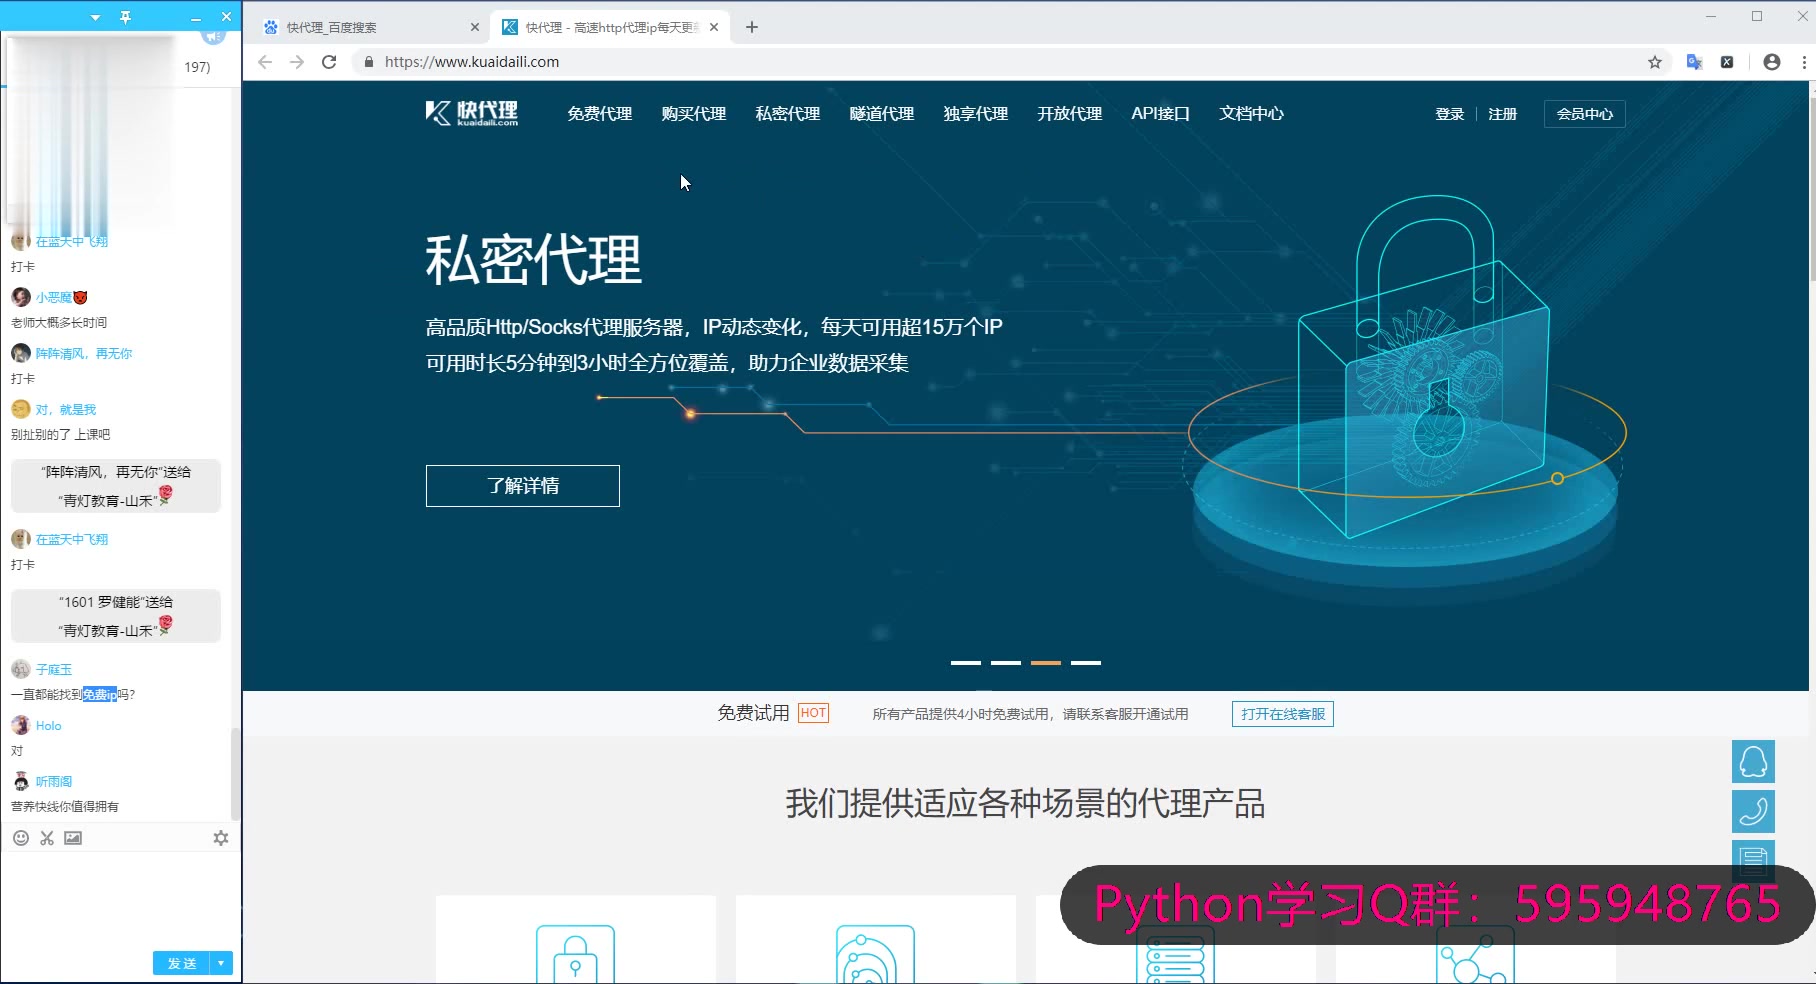Click the tunnel product card icon
Image resolution: width=1816 pixels, height=984 pixels.
[875, 955]
